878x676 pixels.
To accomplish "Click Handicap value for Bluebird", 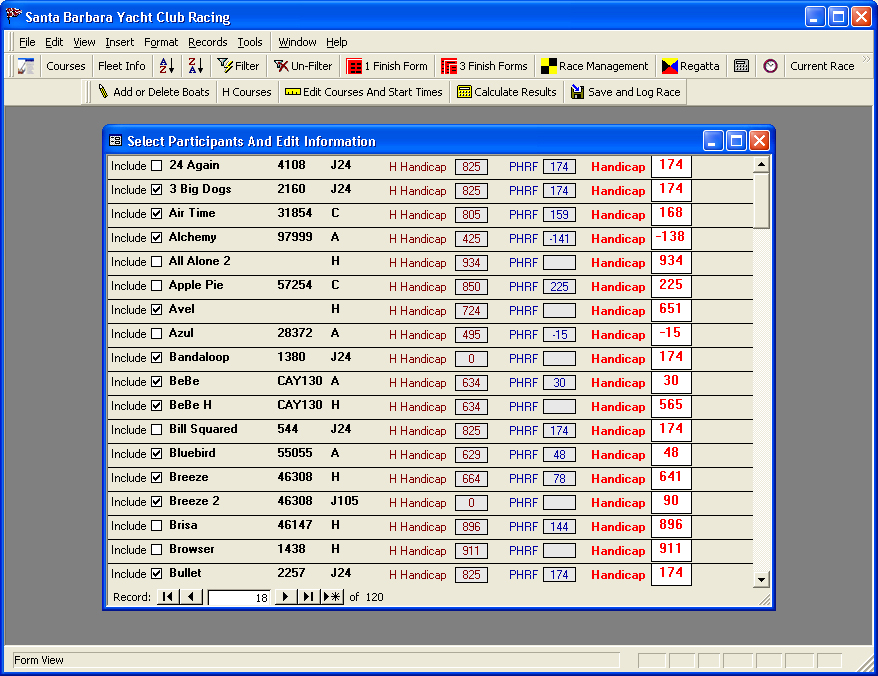I will (671, 453).
